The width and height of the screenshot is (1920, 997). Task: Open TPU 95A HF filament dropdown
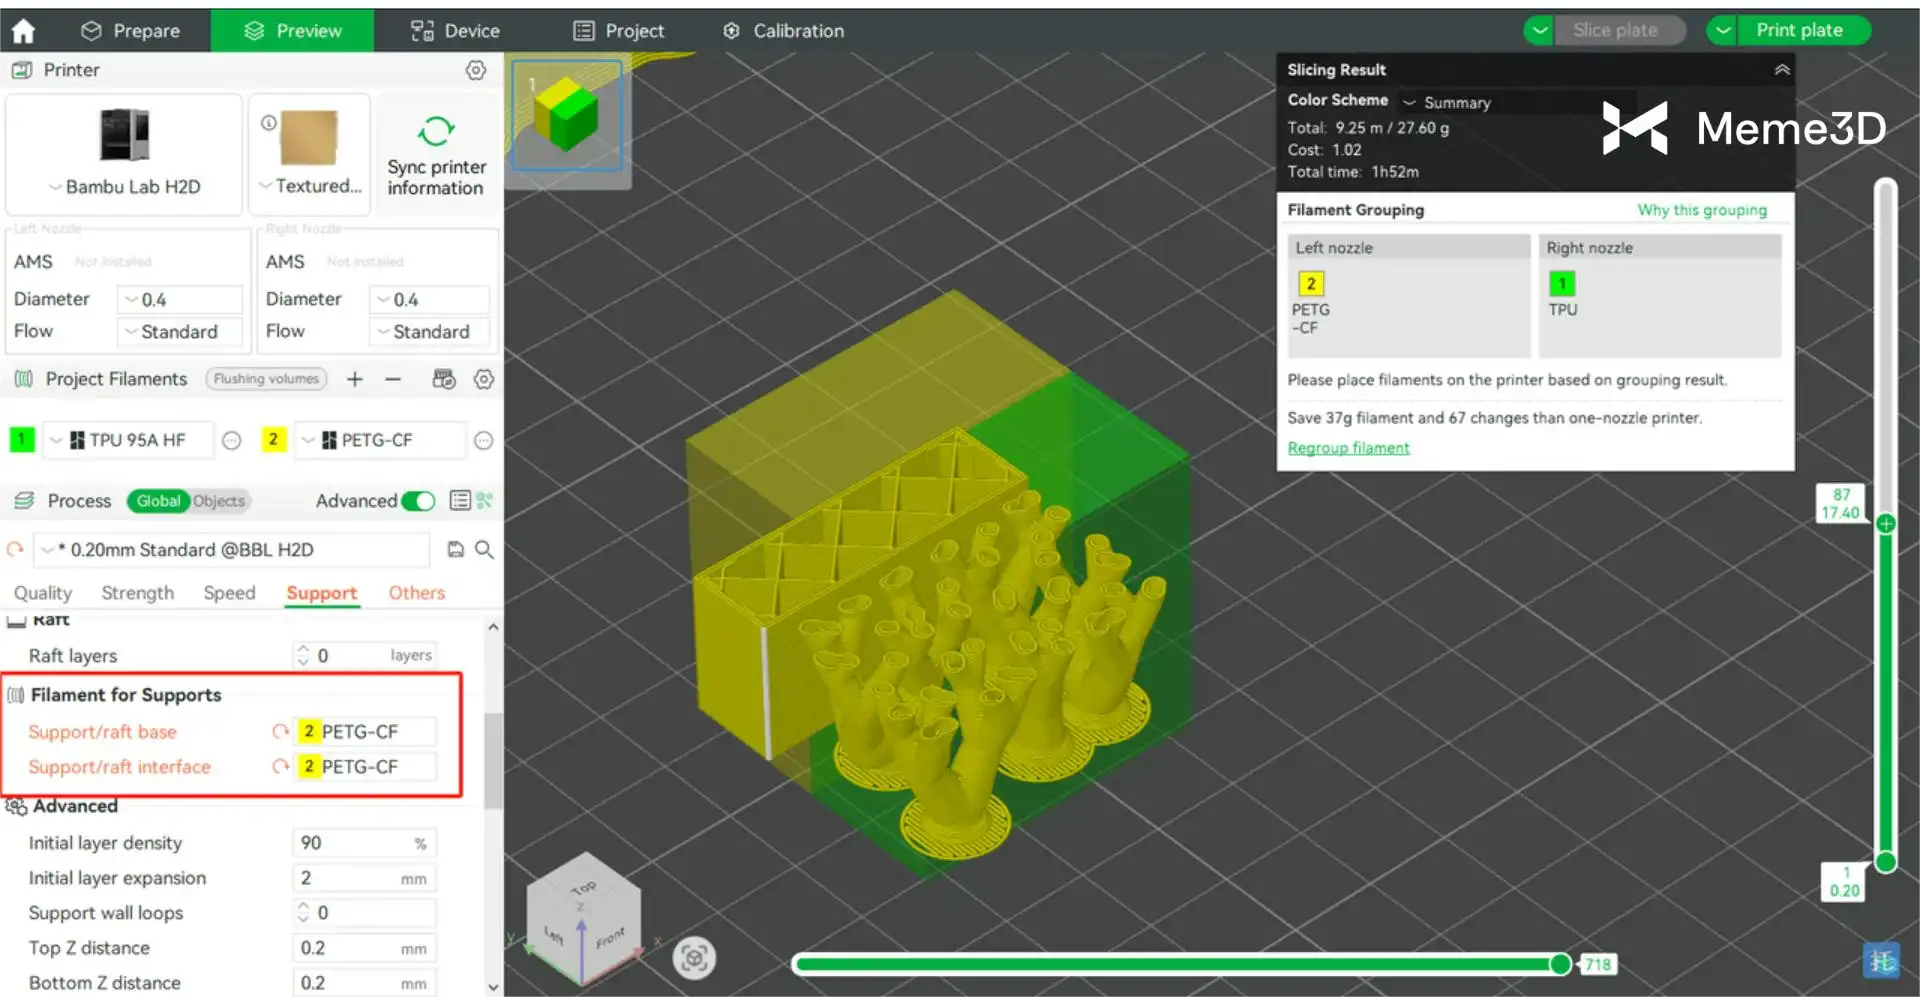click(130, 440)
